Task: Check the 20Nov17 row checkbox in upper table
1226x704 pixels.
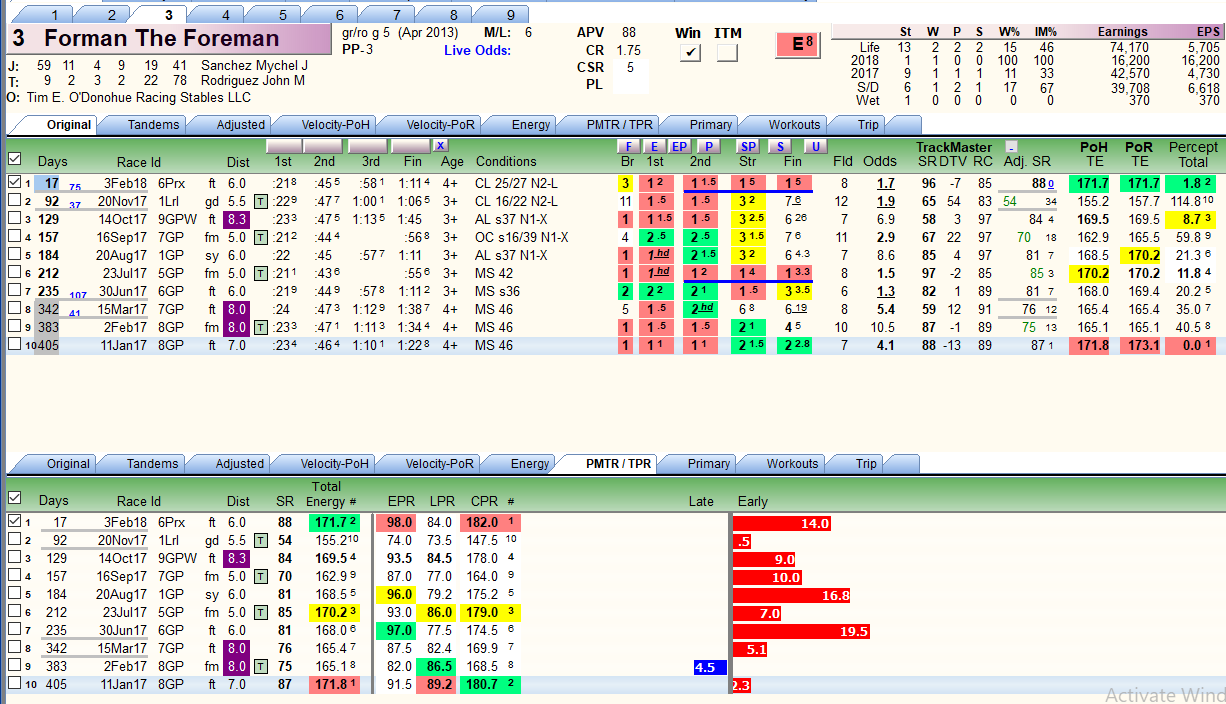Action: click(x=14, y=201)
